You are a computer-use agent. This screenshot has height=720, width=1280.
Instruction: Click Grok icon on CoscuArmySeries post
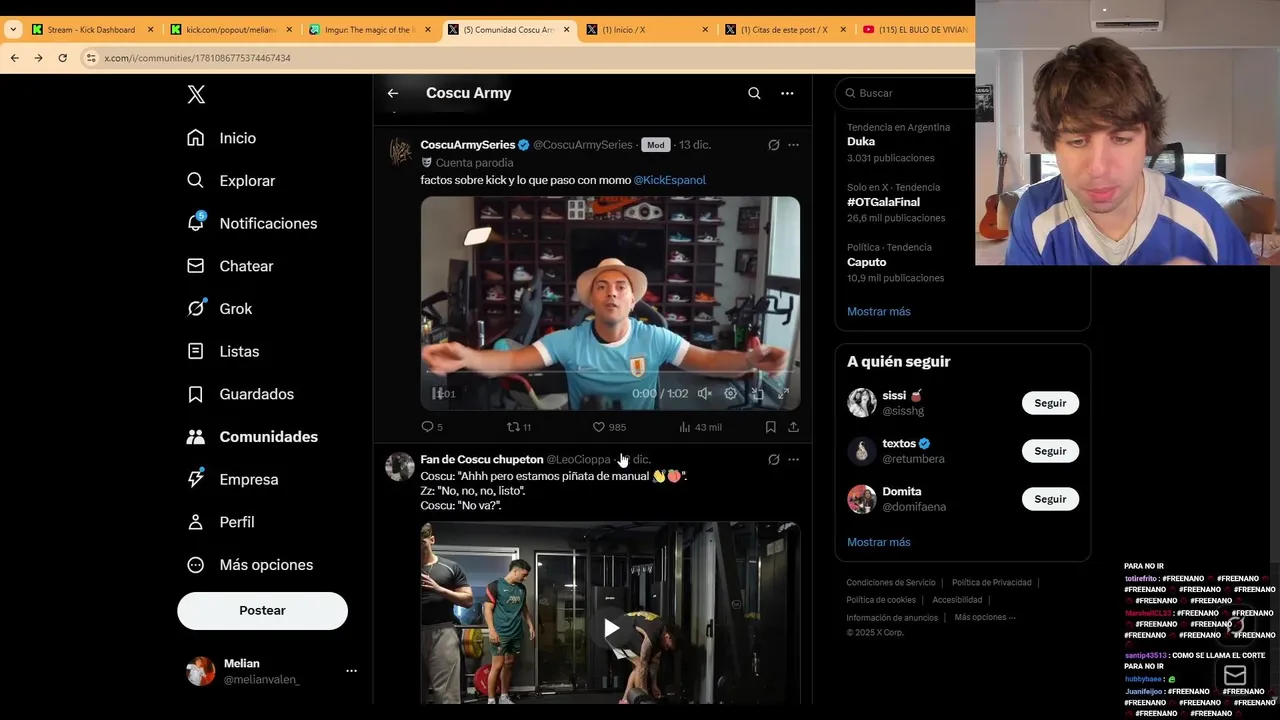coord(773,145)
